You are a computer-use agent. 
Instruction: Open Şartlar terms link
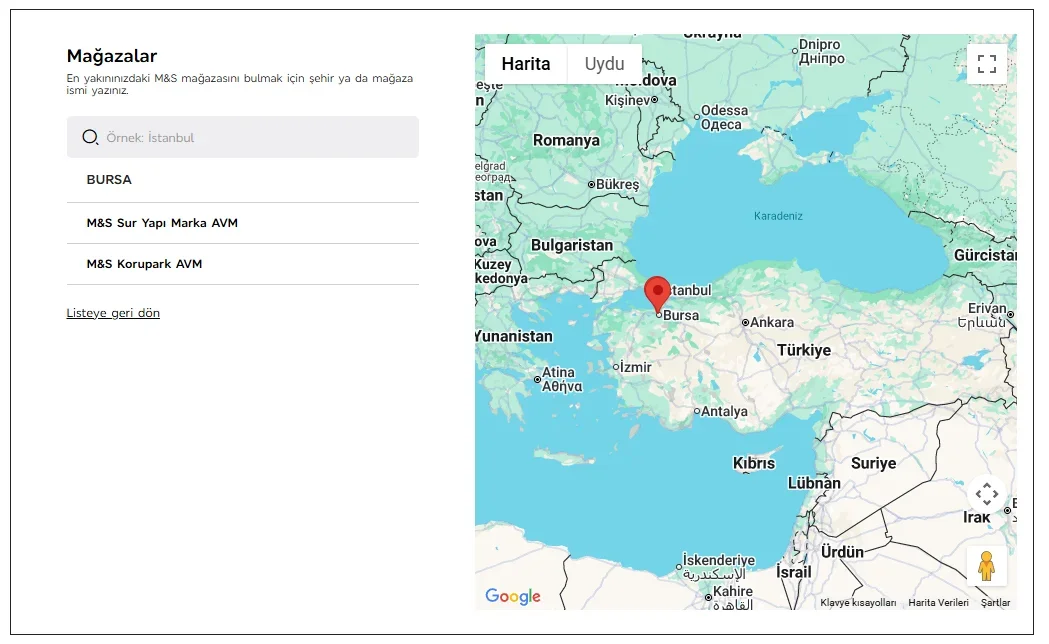coord(995,603)
